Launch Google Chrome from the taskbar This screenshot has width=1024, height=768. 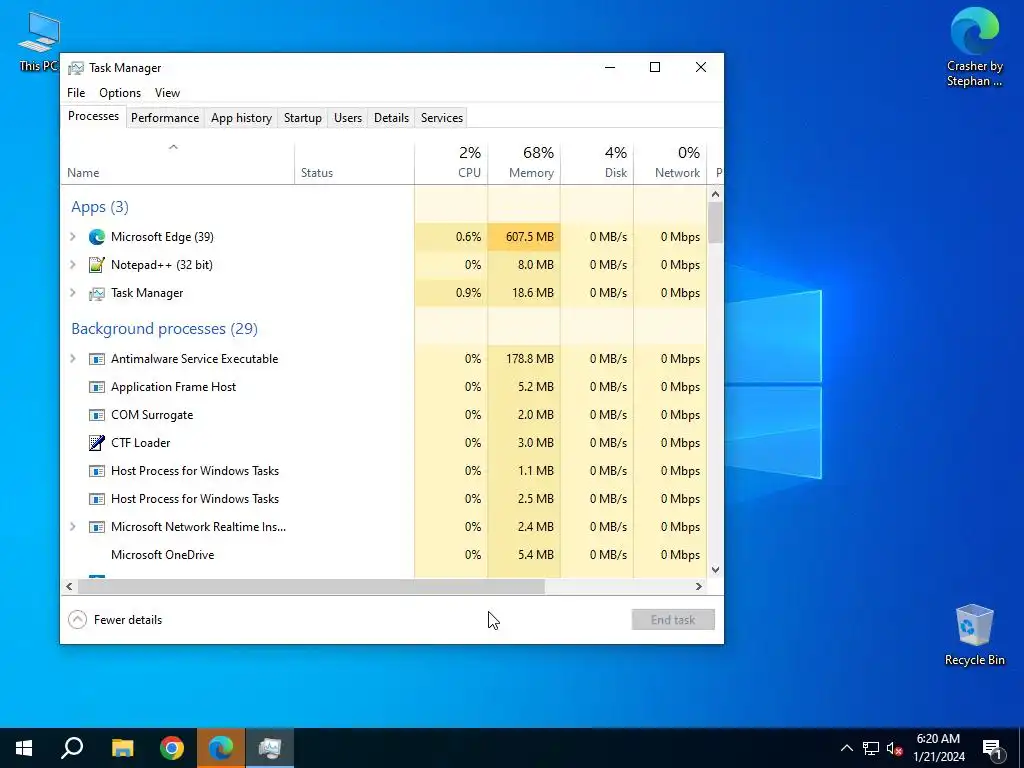[172, 748]
